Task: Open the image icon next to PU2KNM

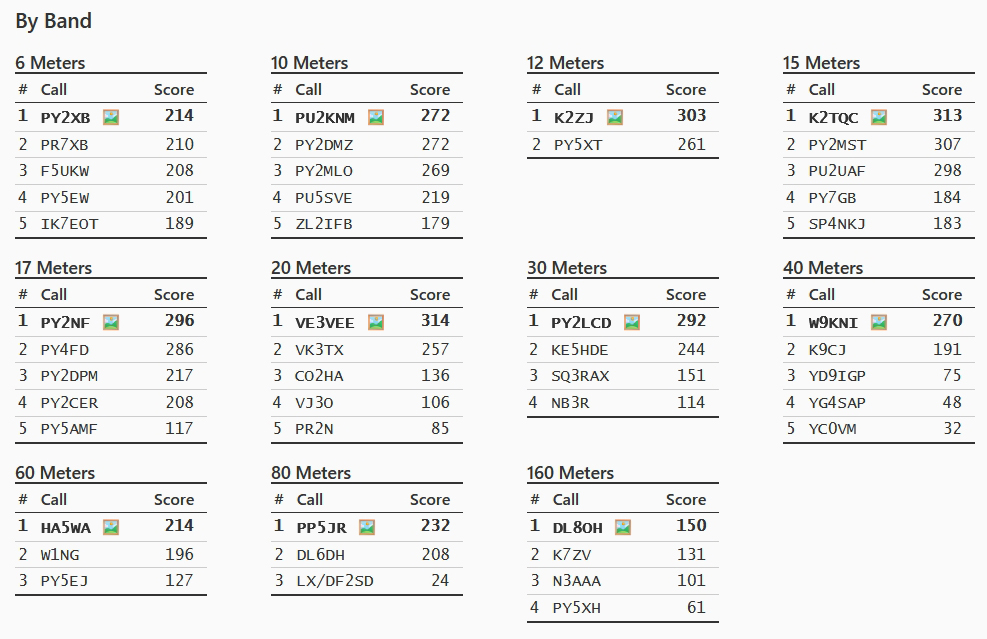Action: [376, 117]
